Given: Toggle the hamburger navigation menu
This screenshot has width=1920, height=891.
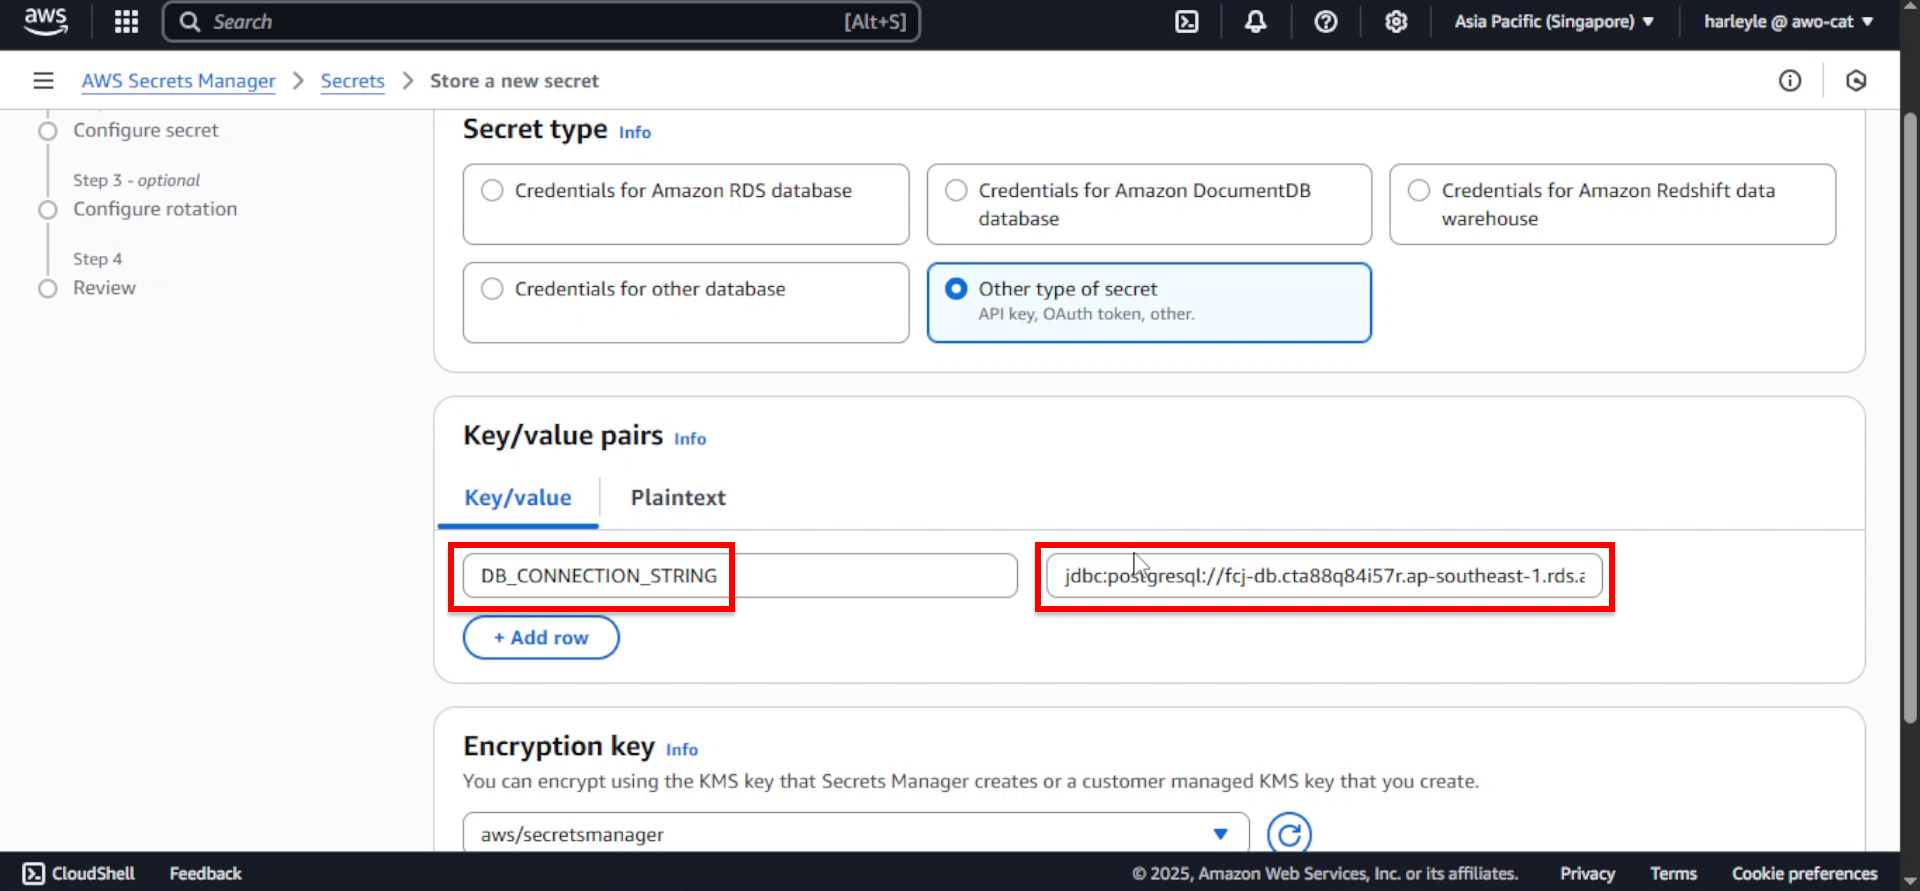Looking at the screenshot, I should (x=43, y=80).
